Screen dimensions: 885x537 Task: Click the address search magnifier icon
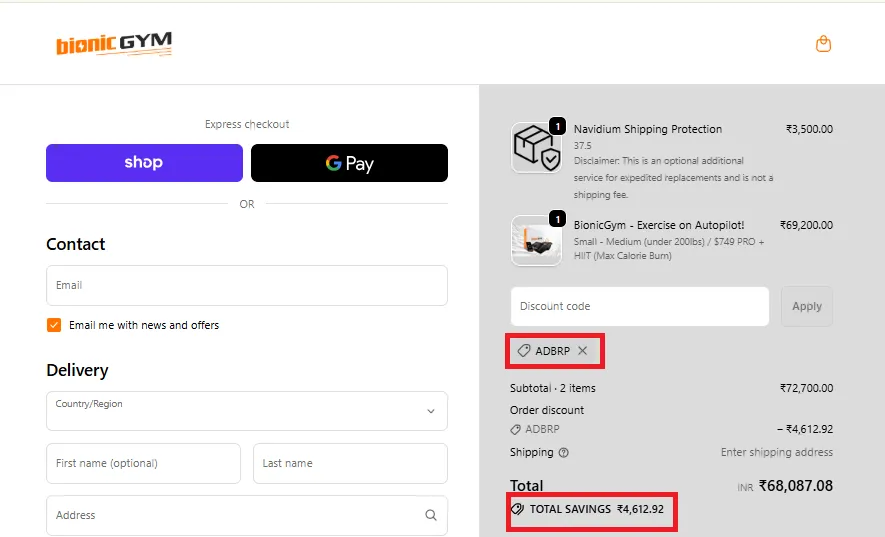[x=430, y=515]
